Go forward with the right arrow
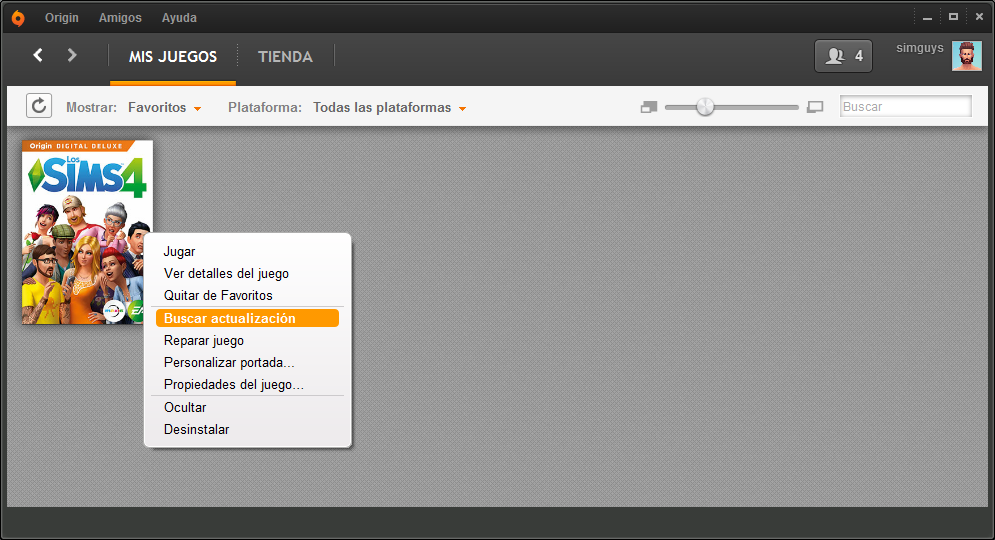This screenshot has width=995, height=540. click(x=72, y=55)
